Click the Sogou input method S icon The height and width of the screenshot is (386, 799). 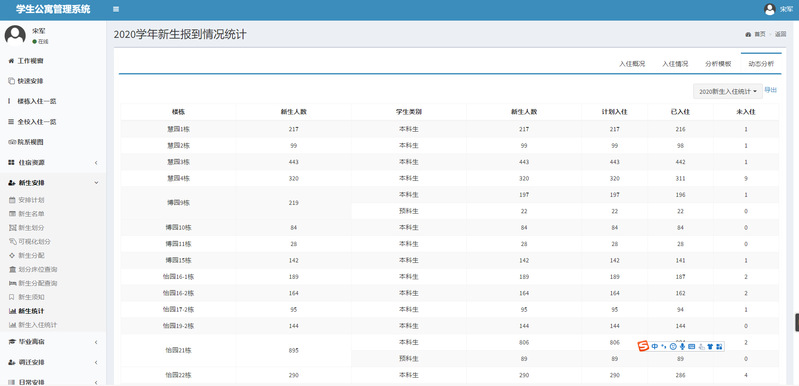644,346
